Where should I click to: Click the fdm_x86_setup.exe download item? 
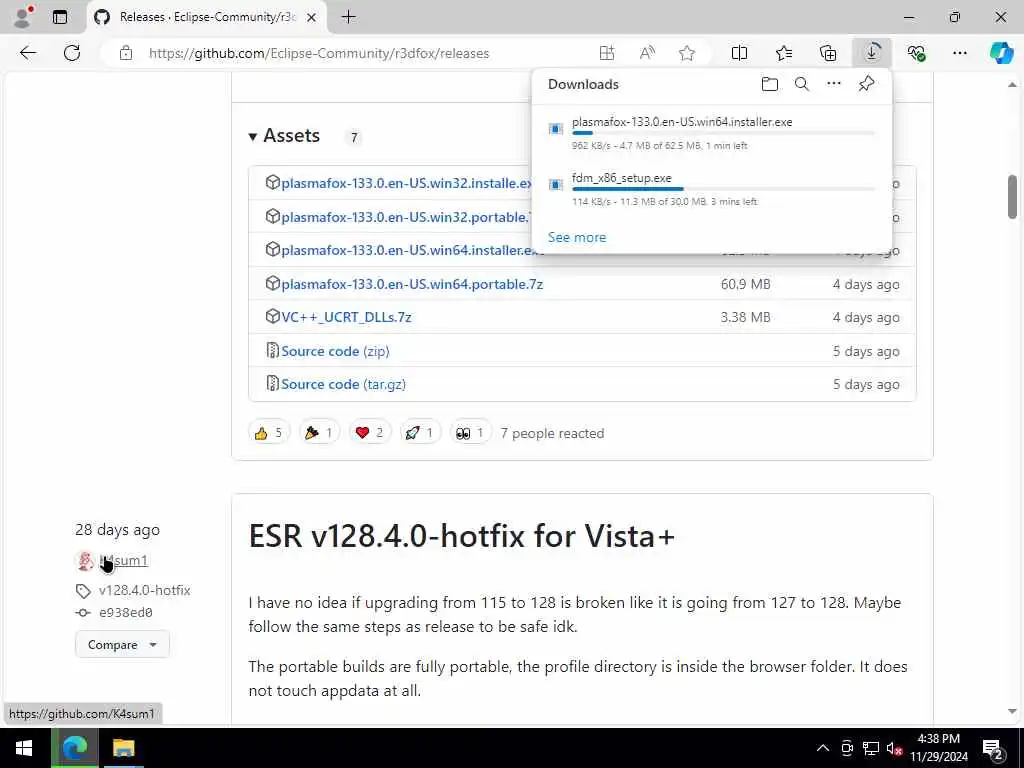tap(712, 189)
